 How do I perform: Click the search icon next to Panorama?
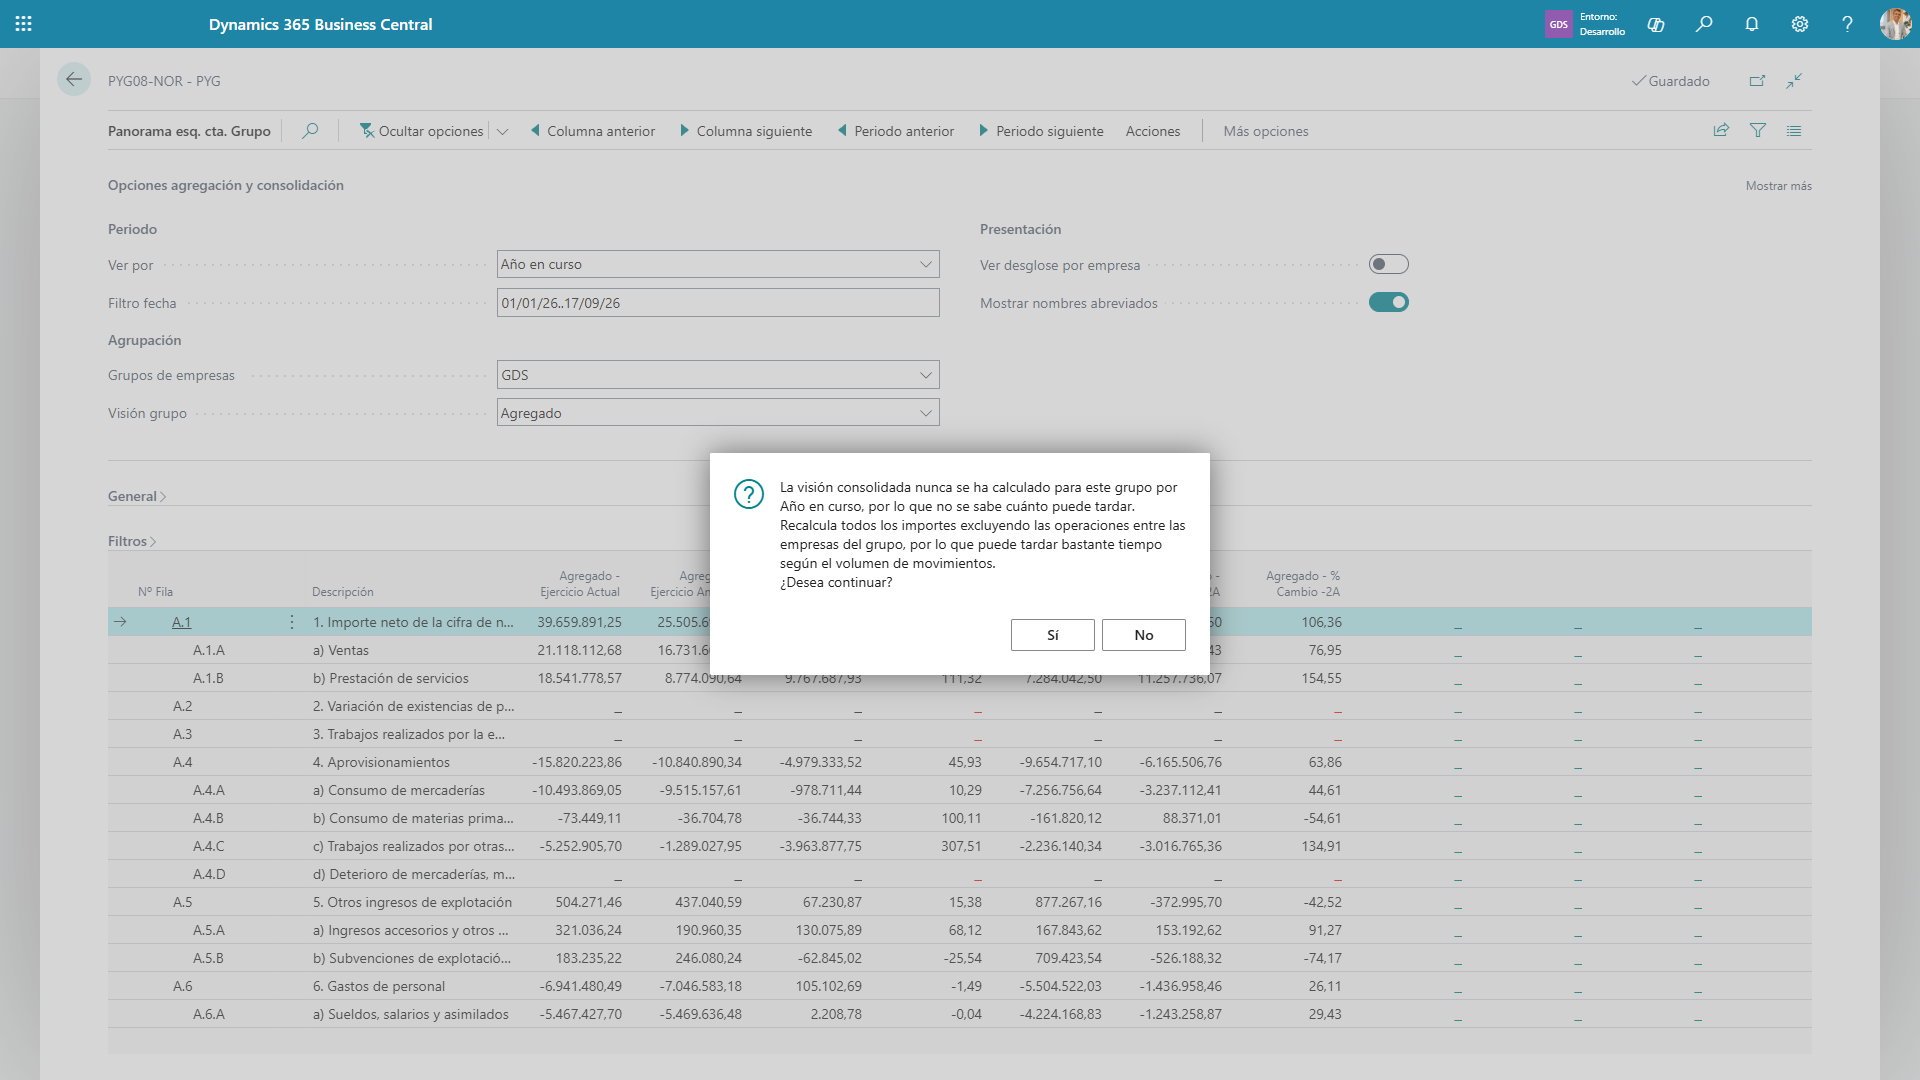(x=310, y=131)
